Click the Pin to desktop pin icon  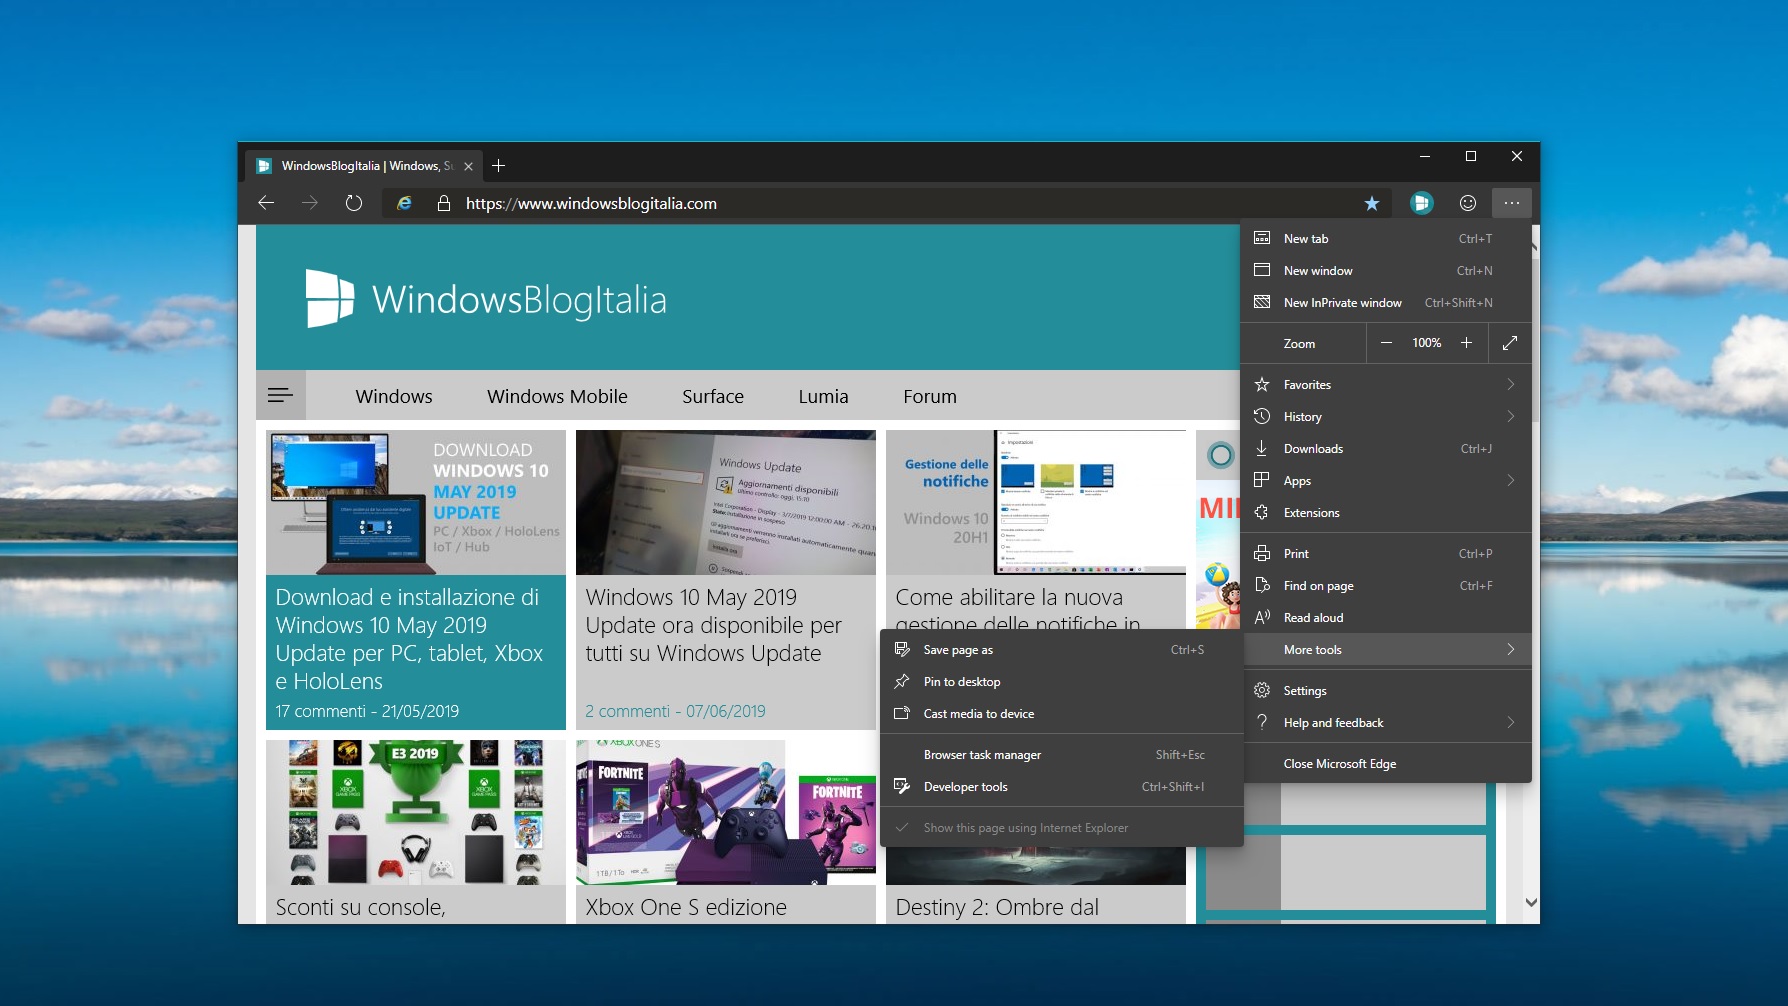coord(902,681)
